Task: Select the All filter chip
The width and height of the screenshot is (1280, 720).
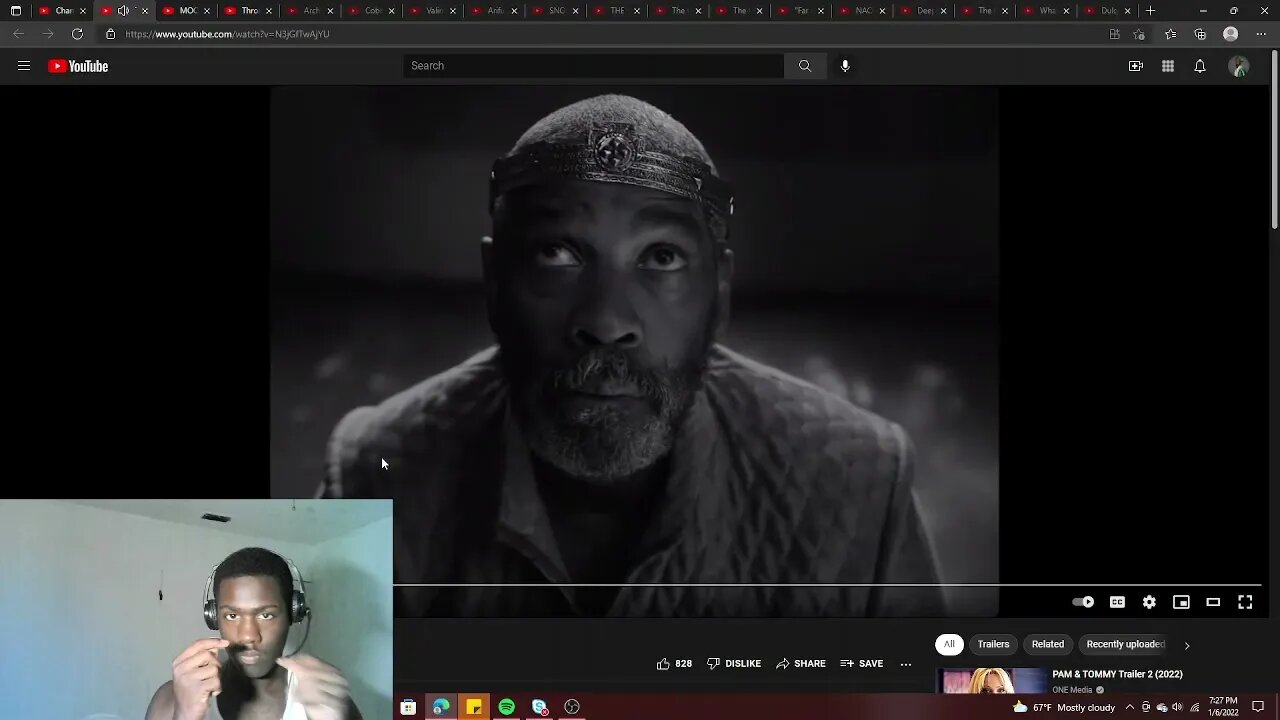Action: [x=949, y=644]
